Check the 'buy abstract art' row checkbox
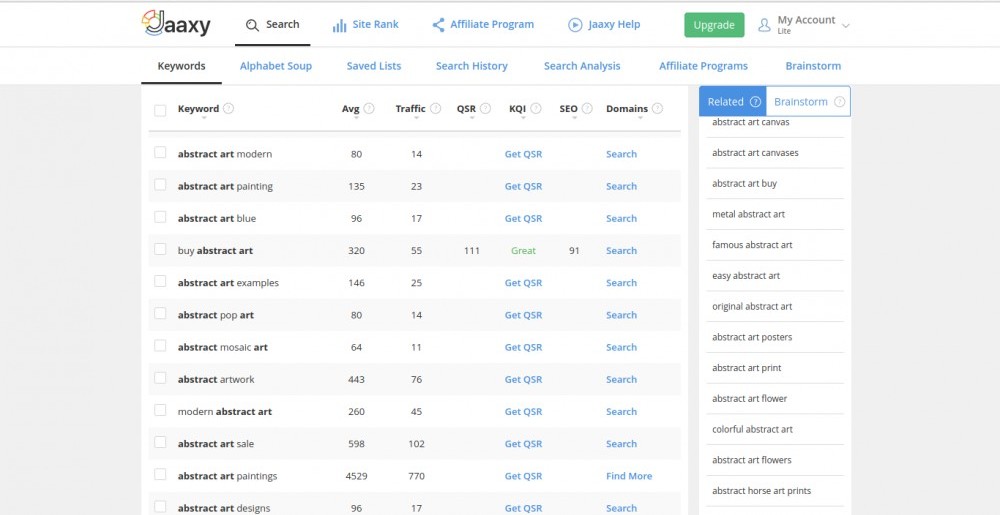Screen dimensions: 1000x515 click(160, 249)
